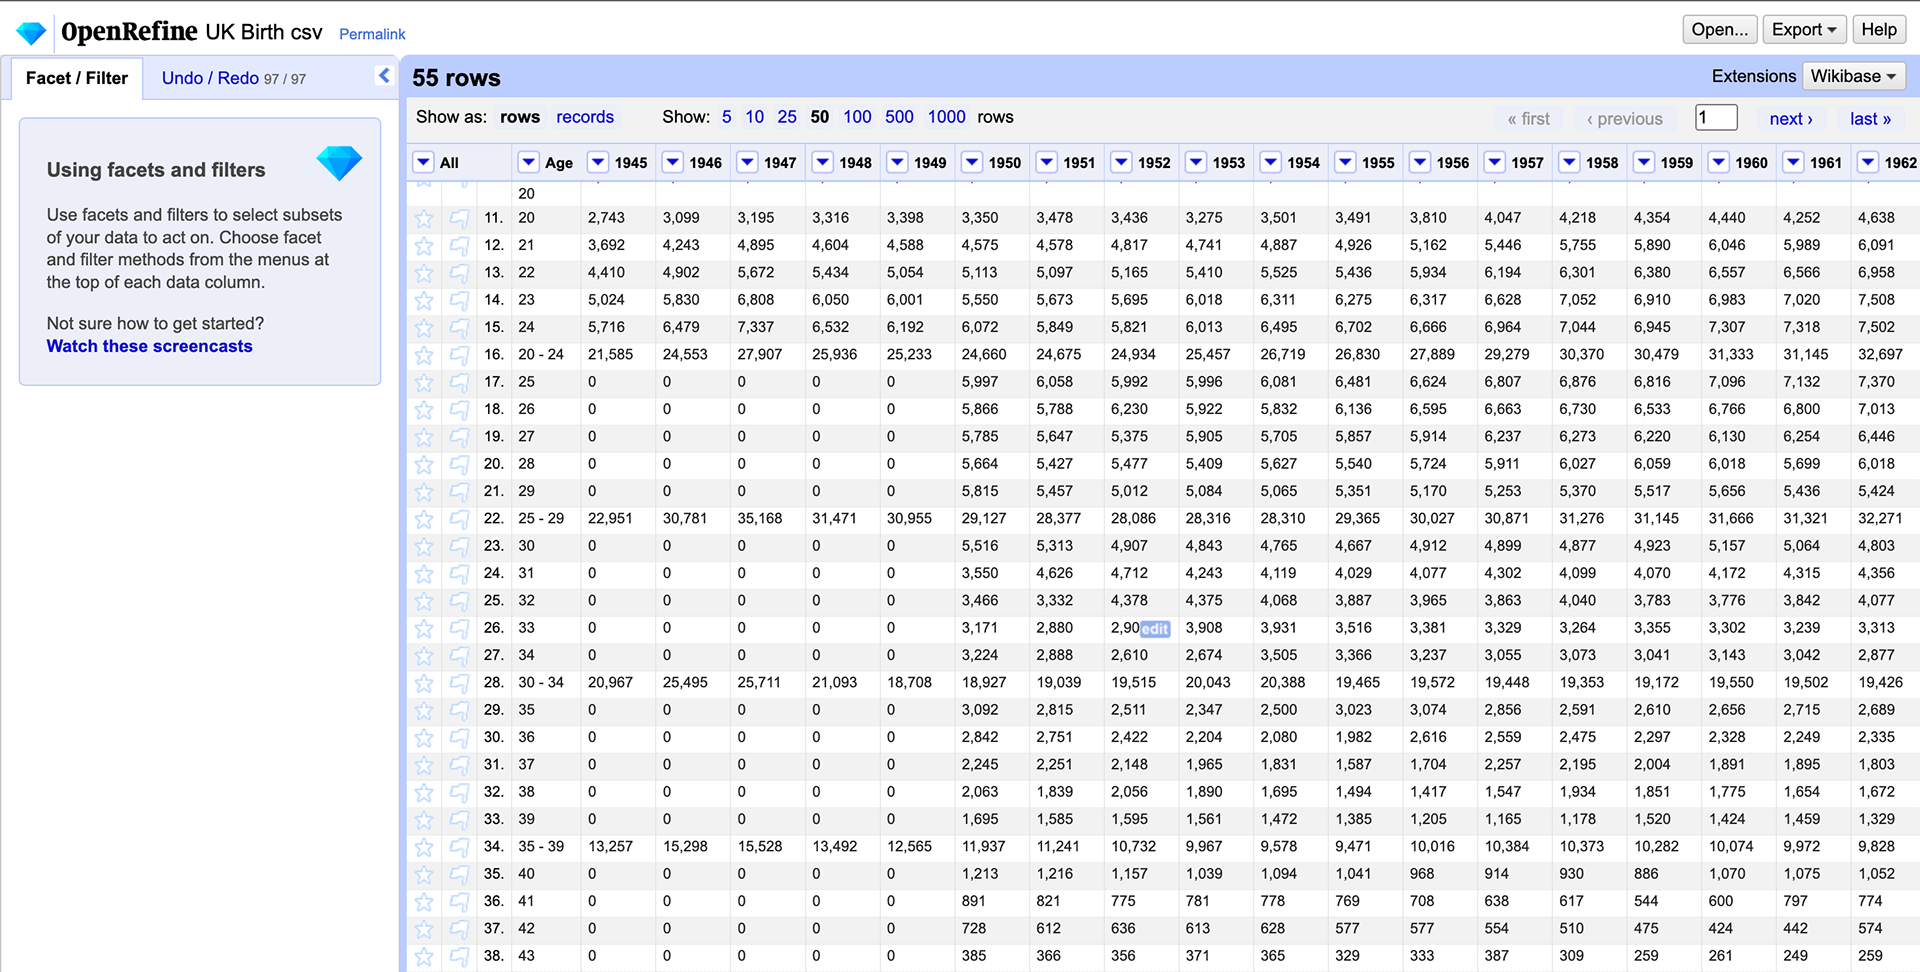Flag row 36
Image resolution: width=1920 pixels, height=972 pixels.
(459, 901)
